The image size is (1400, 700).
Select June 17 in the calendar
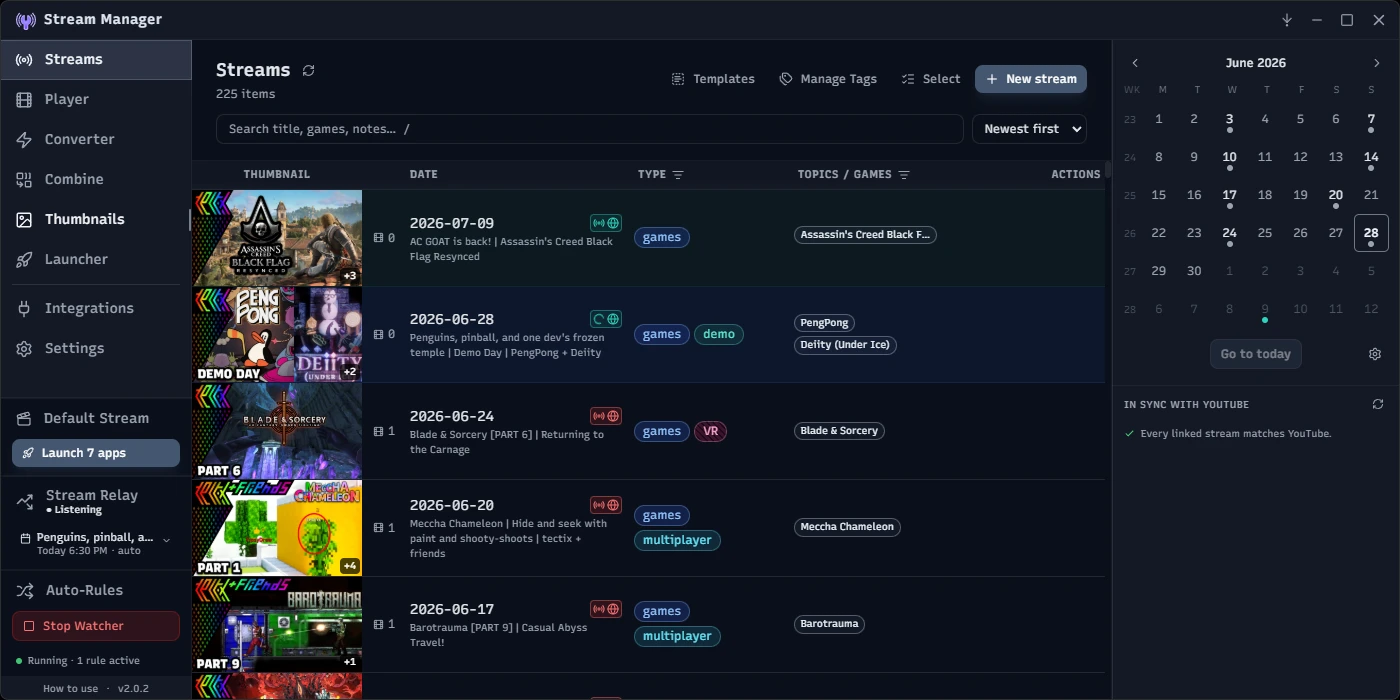tap(1230, 196)
